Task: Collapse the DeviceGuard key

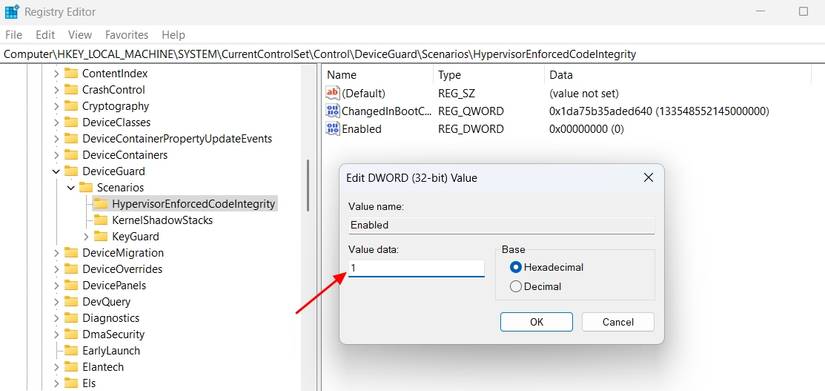Action: click(x=56, y=172)
